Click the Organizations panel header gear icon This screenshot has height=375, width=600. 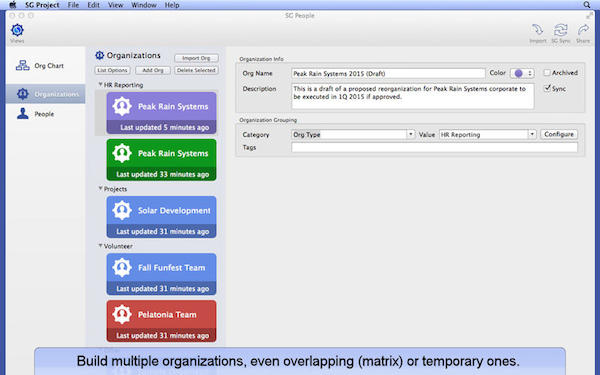[99, 55]
